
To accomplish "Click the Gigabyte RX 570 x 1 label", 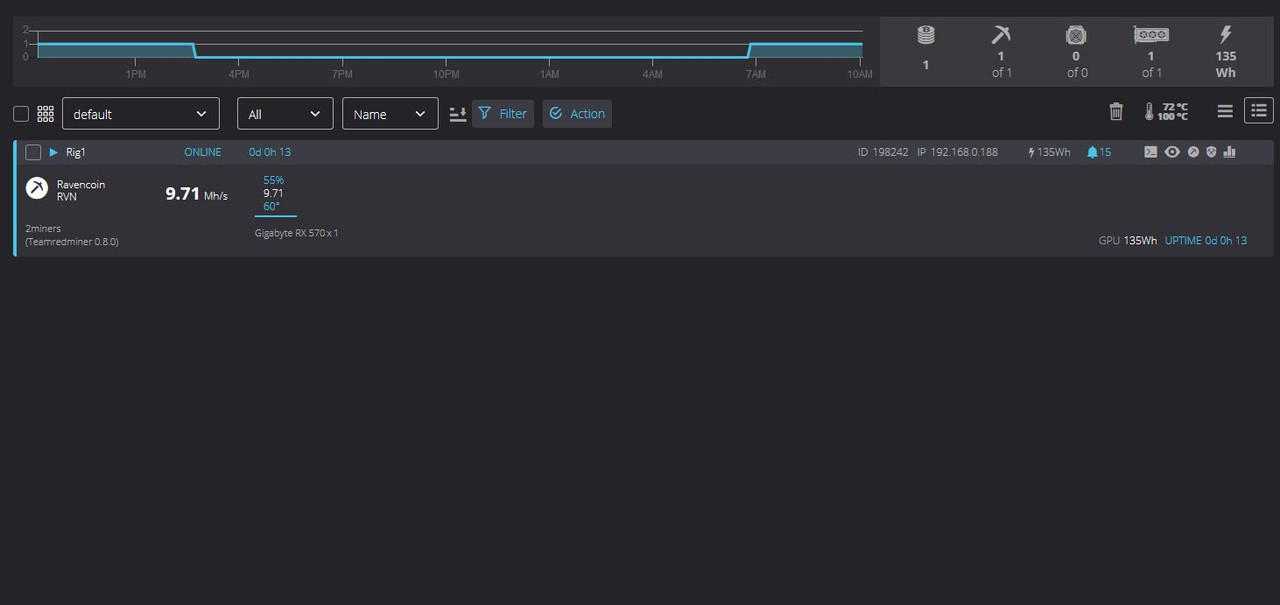I will pyautogui.click(x=297, y=233).
